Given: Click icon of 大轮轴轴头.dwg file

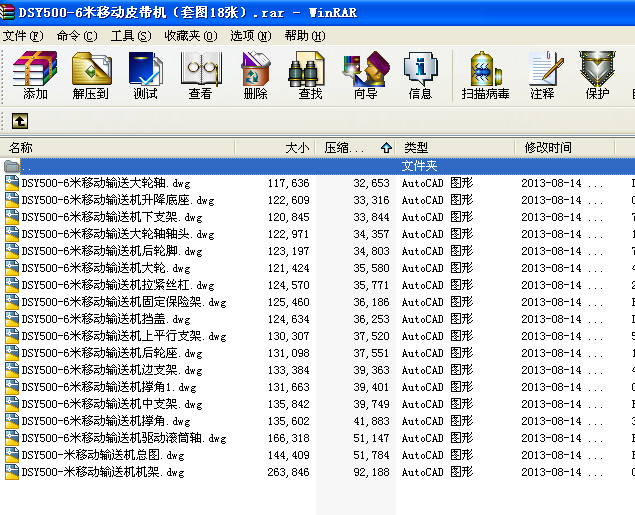Looking at the screenshot, I should click(x=12, y=234).
